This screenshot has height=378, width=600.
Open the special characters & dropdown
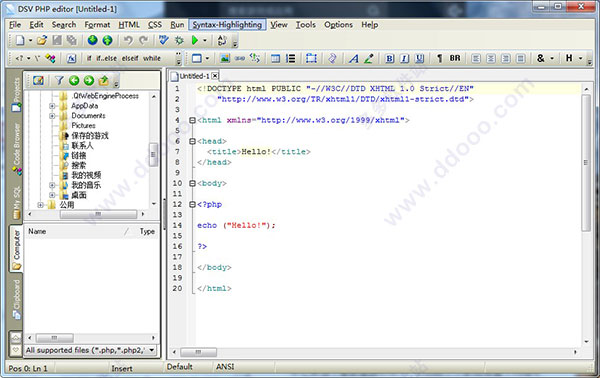click(x=552, y=59)
